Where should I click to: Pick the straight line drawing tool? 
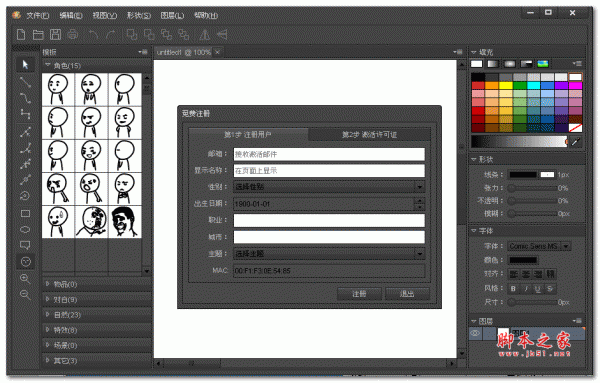[25, 82]
